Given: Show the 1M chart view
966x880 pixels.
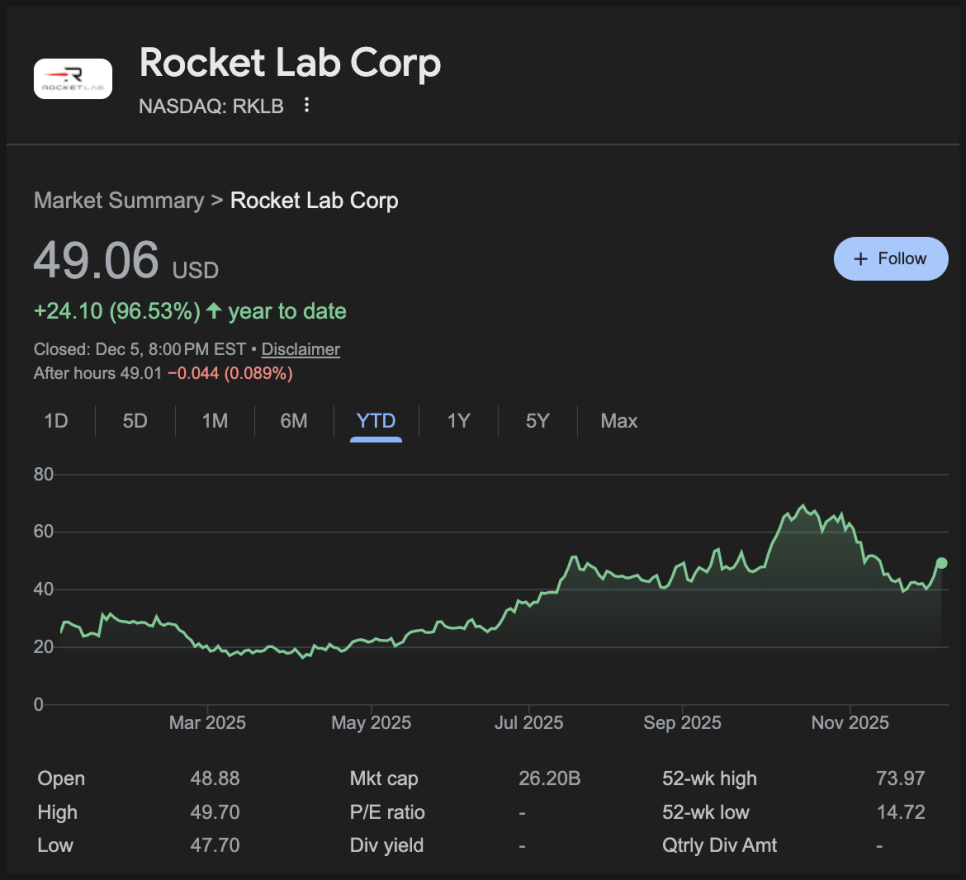Looking at the screenshot, I should coord(215,421).
